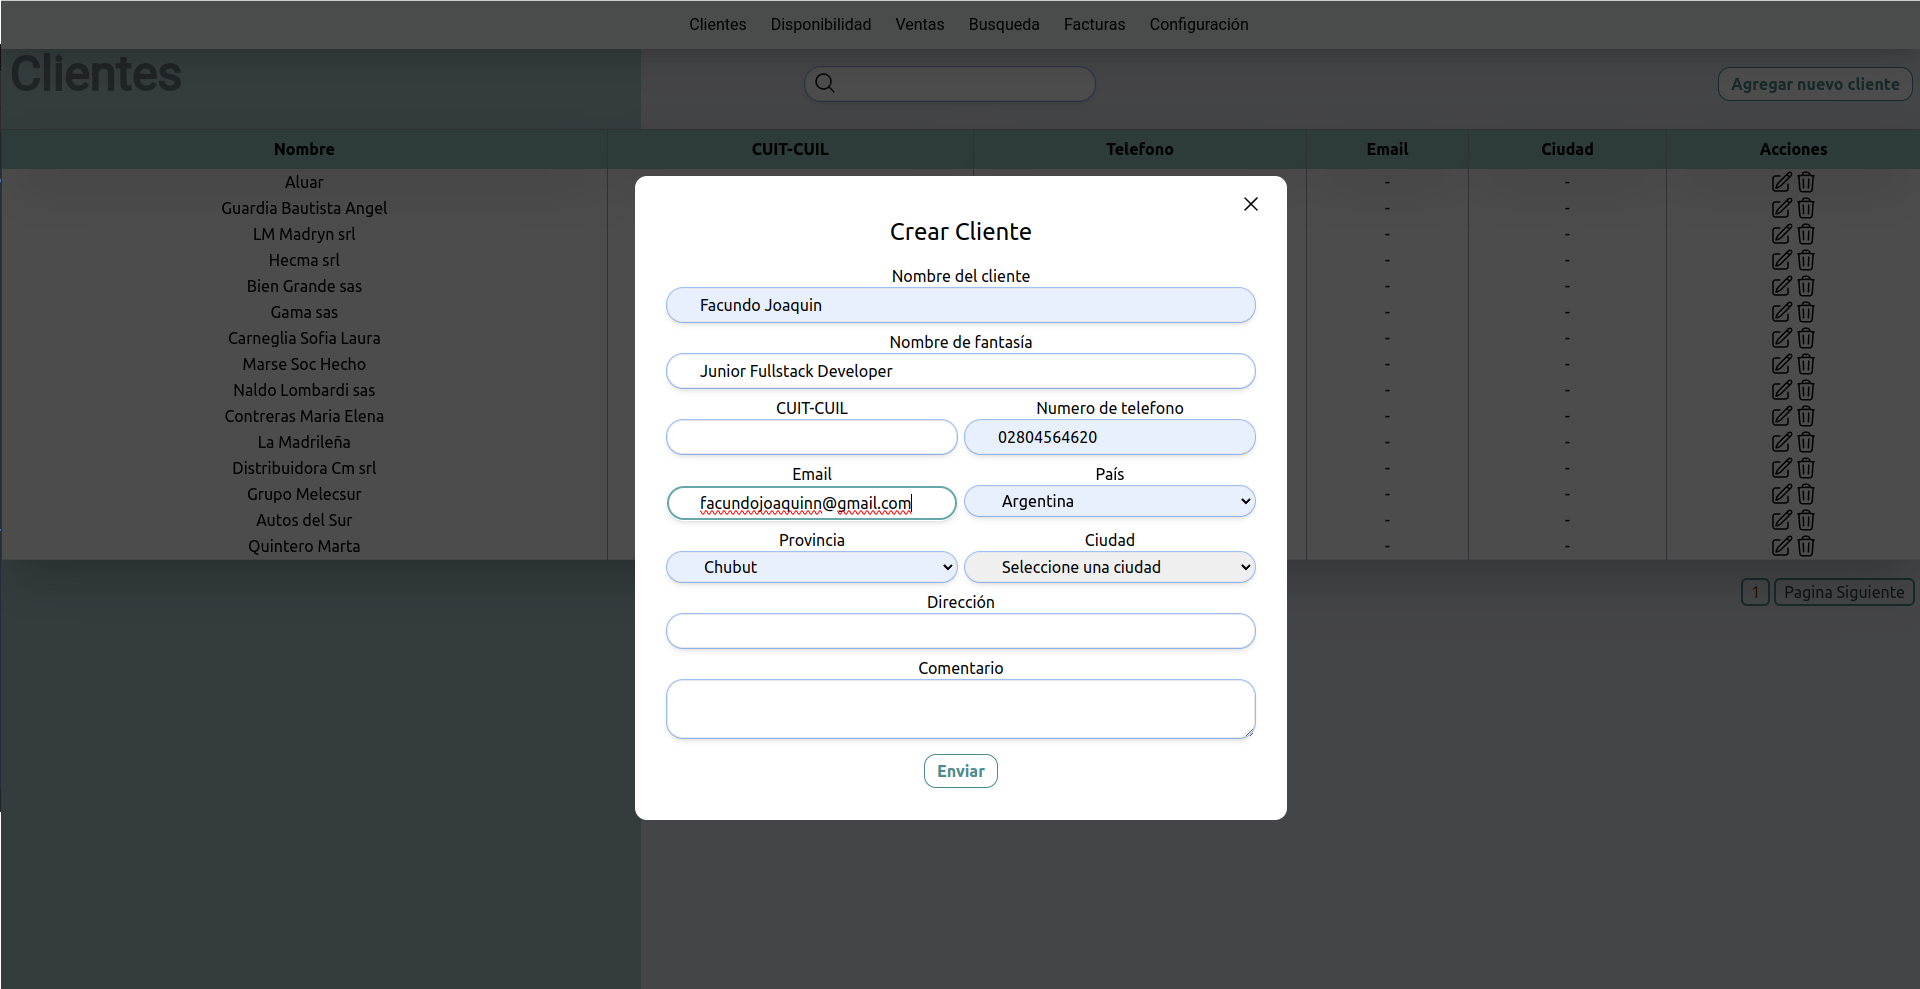Image resolution: width=1920 pixels, height=989 pixels.
Task: Edit the Guardia Bautista Angel client
Action: (1781, 208)
